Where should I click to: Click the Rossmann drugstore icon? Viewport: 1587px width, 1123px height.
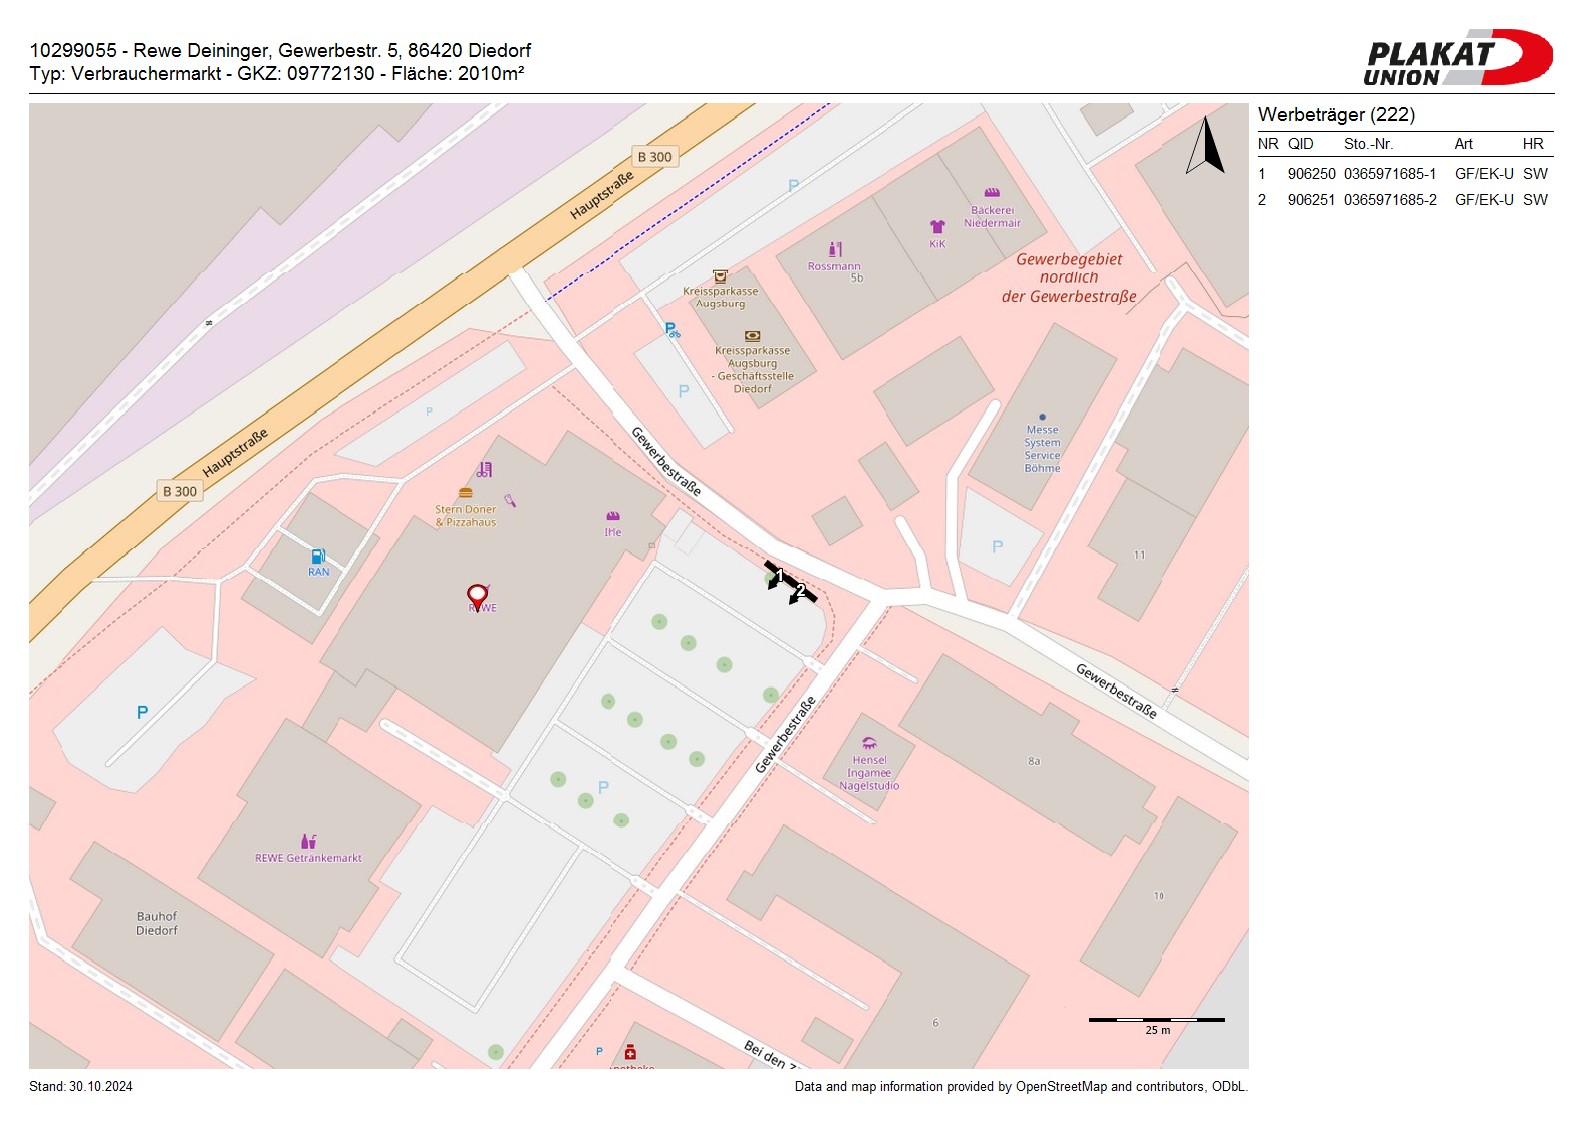pos(835,249)
